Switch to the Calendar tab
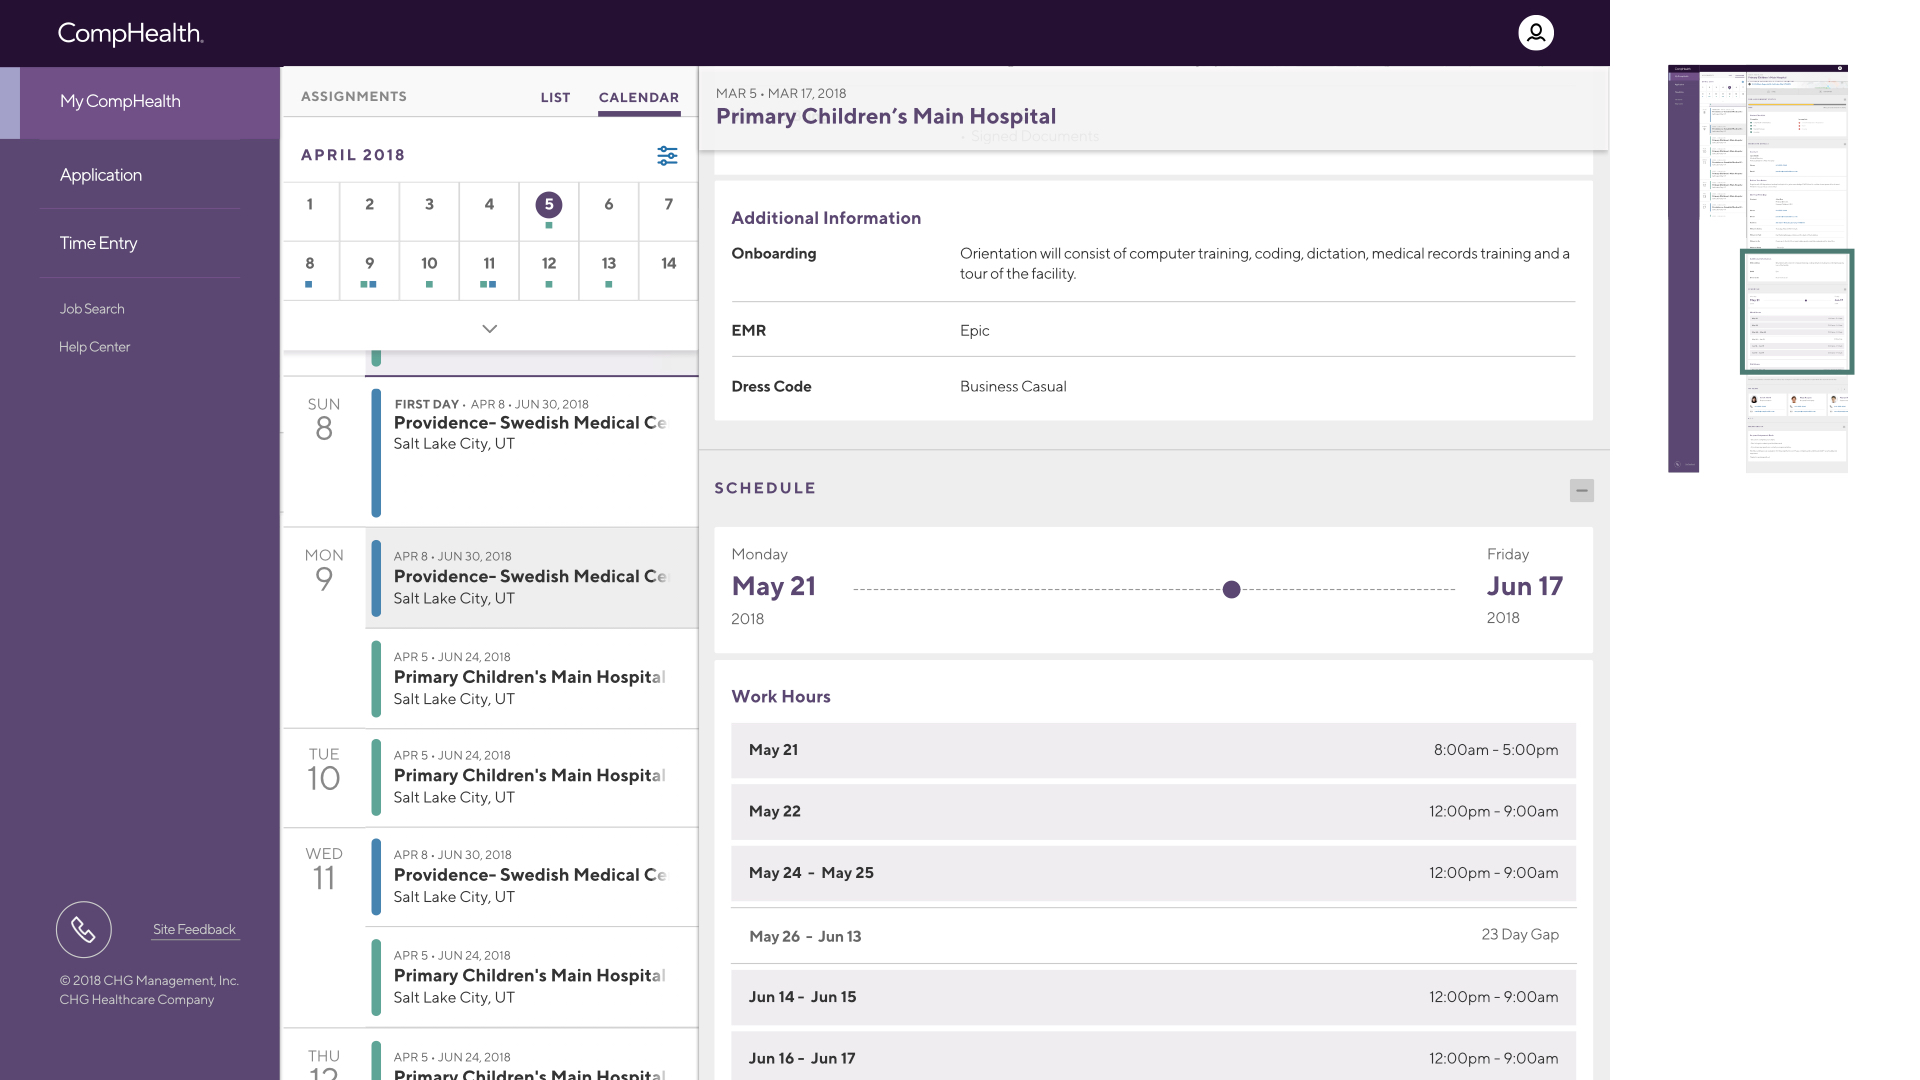 click(639, 97)
